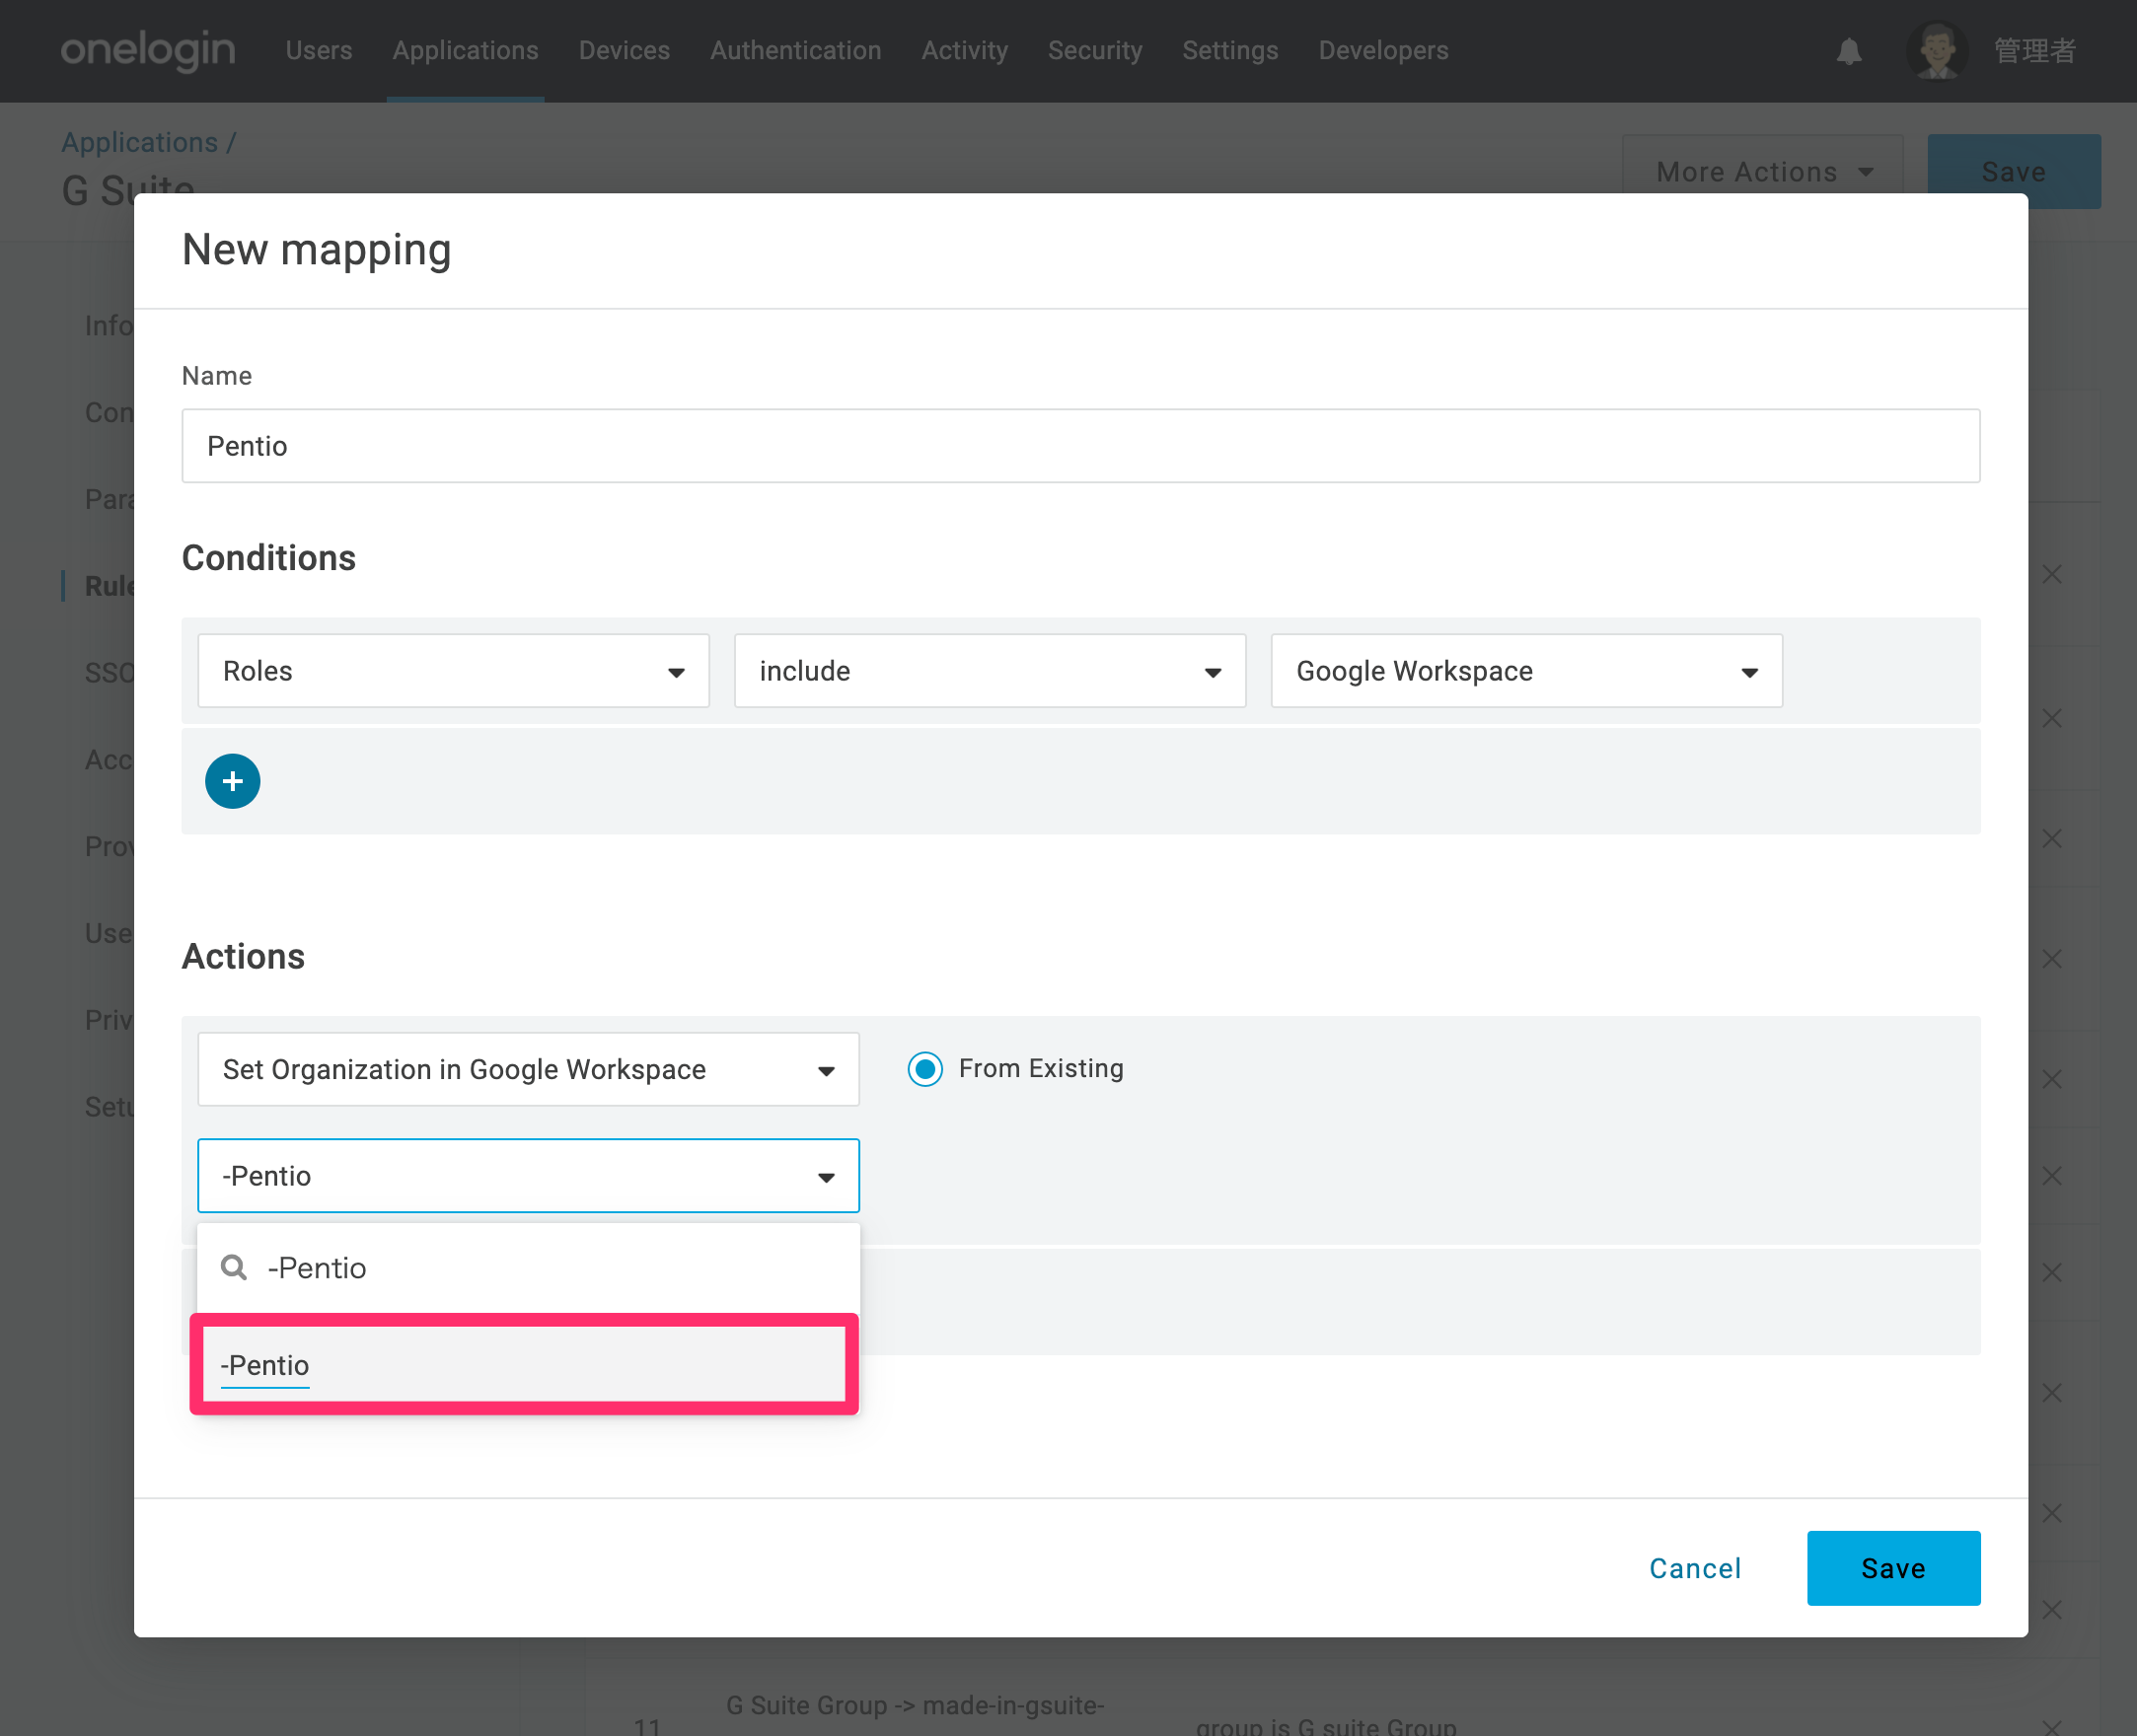Open the Google Workspace value dropdown
Viewport: 2137px width, 1736px height.
coord(1526,671)
